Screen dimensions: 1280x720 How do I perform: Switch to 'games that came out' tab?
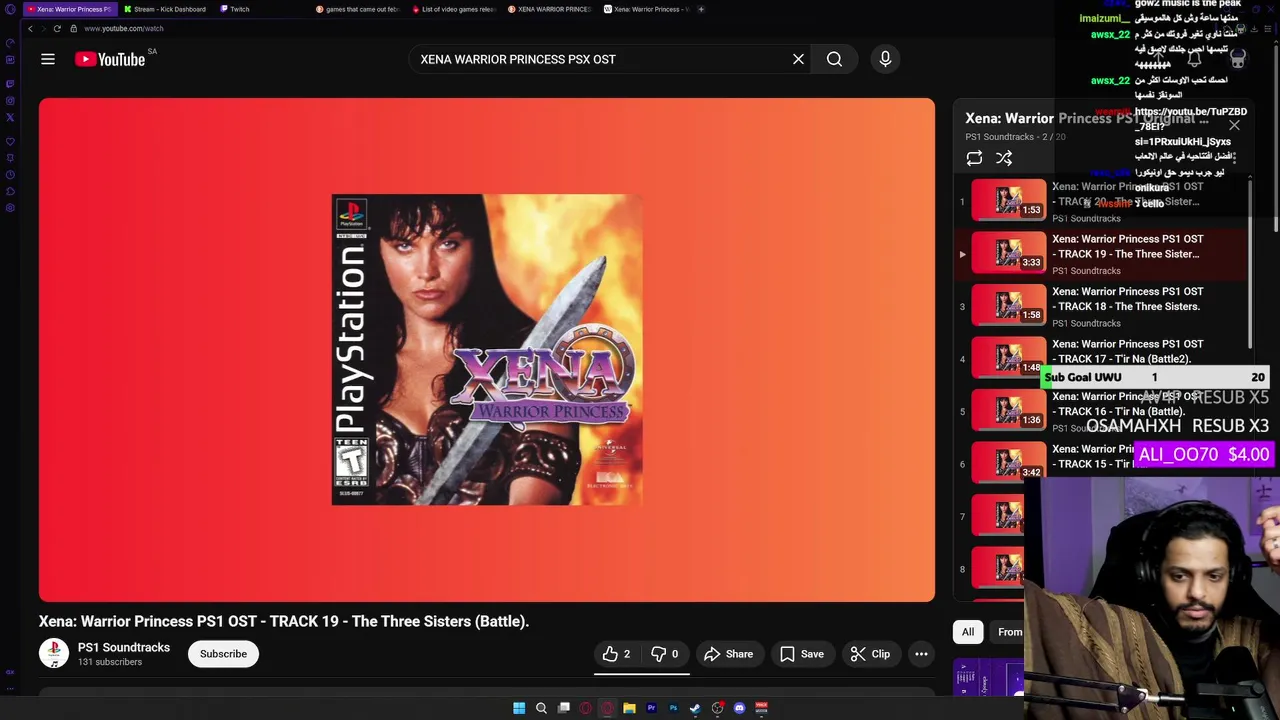(357, 9)
